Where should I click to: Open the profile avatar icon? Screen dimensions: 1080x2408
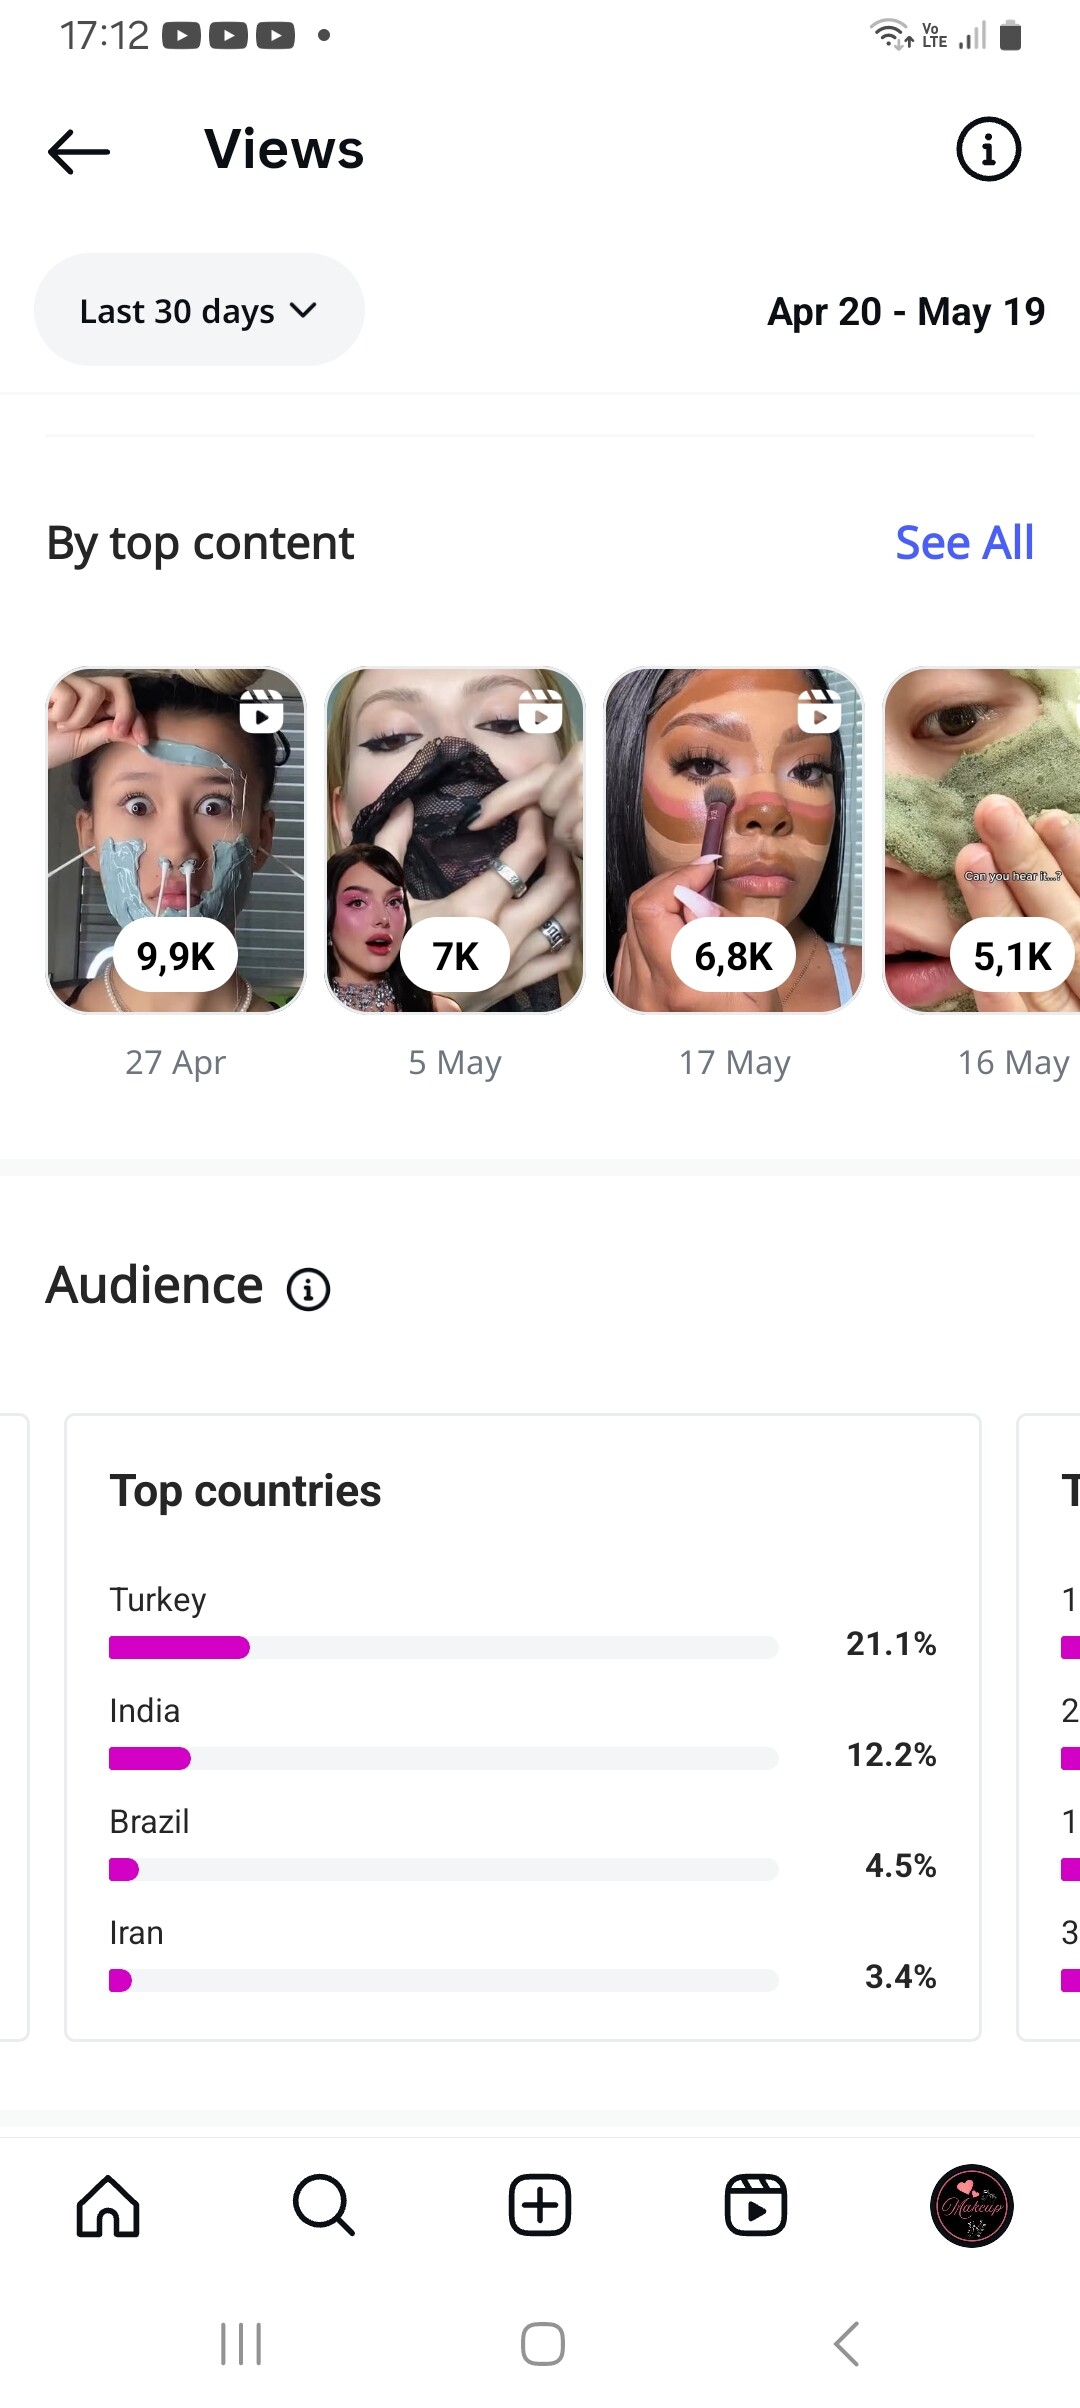[971, 2205]
